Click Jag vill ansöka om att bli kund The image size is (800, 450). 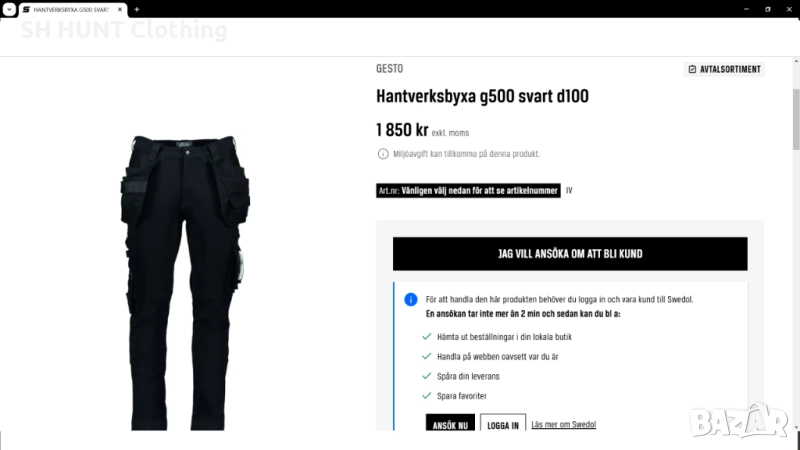pos(570,254)
